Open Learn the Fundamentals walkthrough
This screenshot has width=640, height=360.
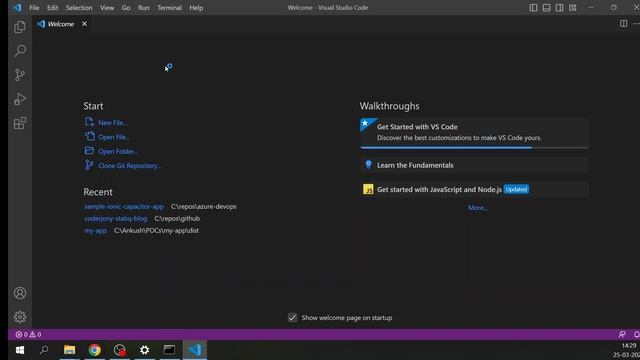[x=474, y=165]
